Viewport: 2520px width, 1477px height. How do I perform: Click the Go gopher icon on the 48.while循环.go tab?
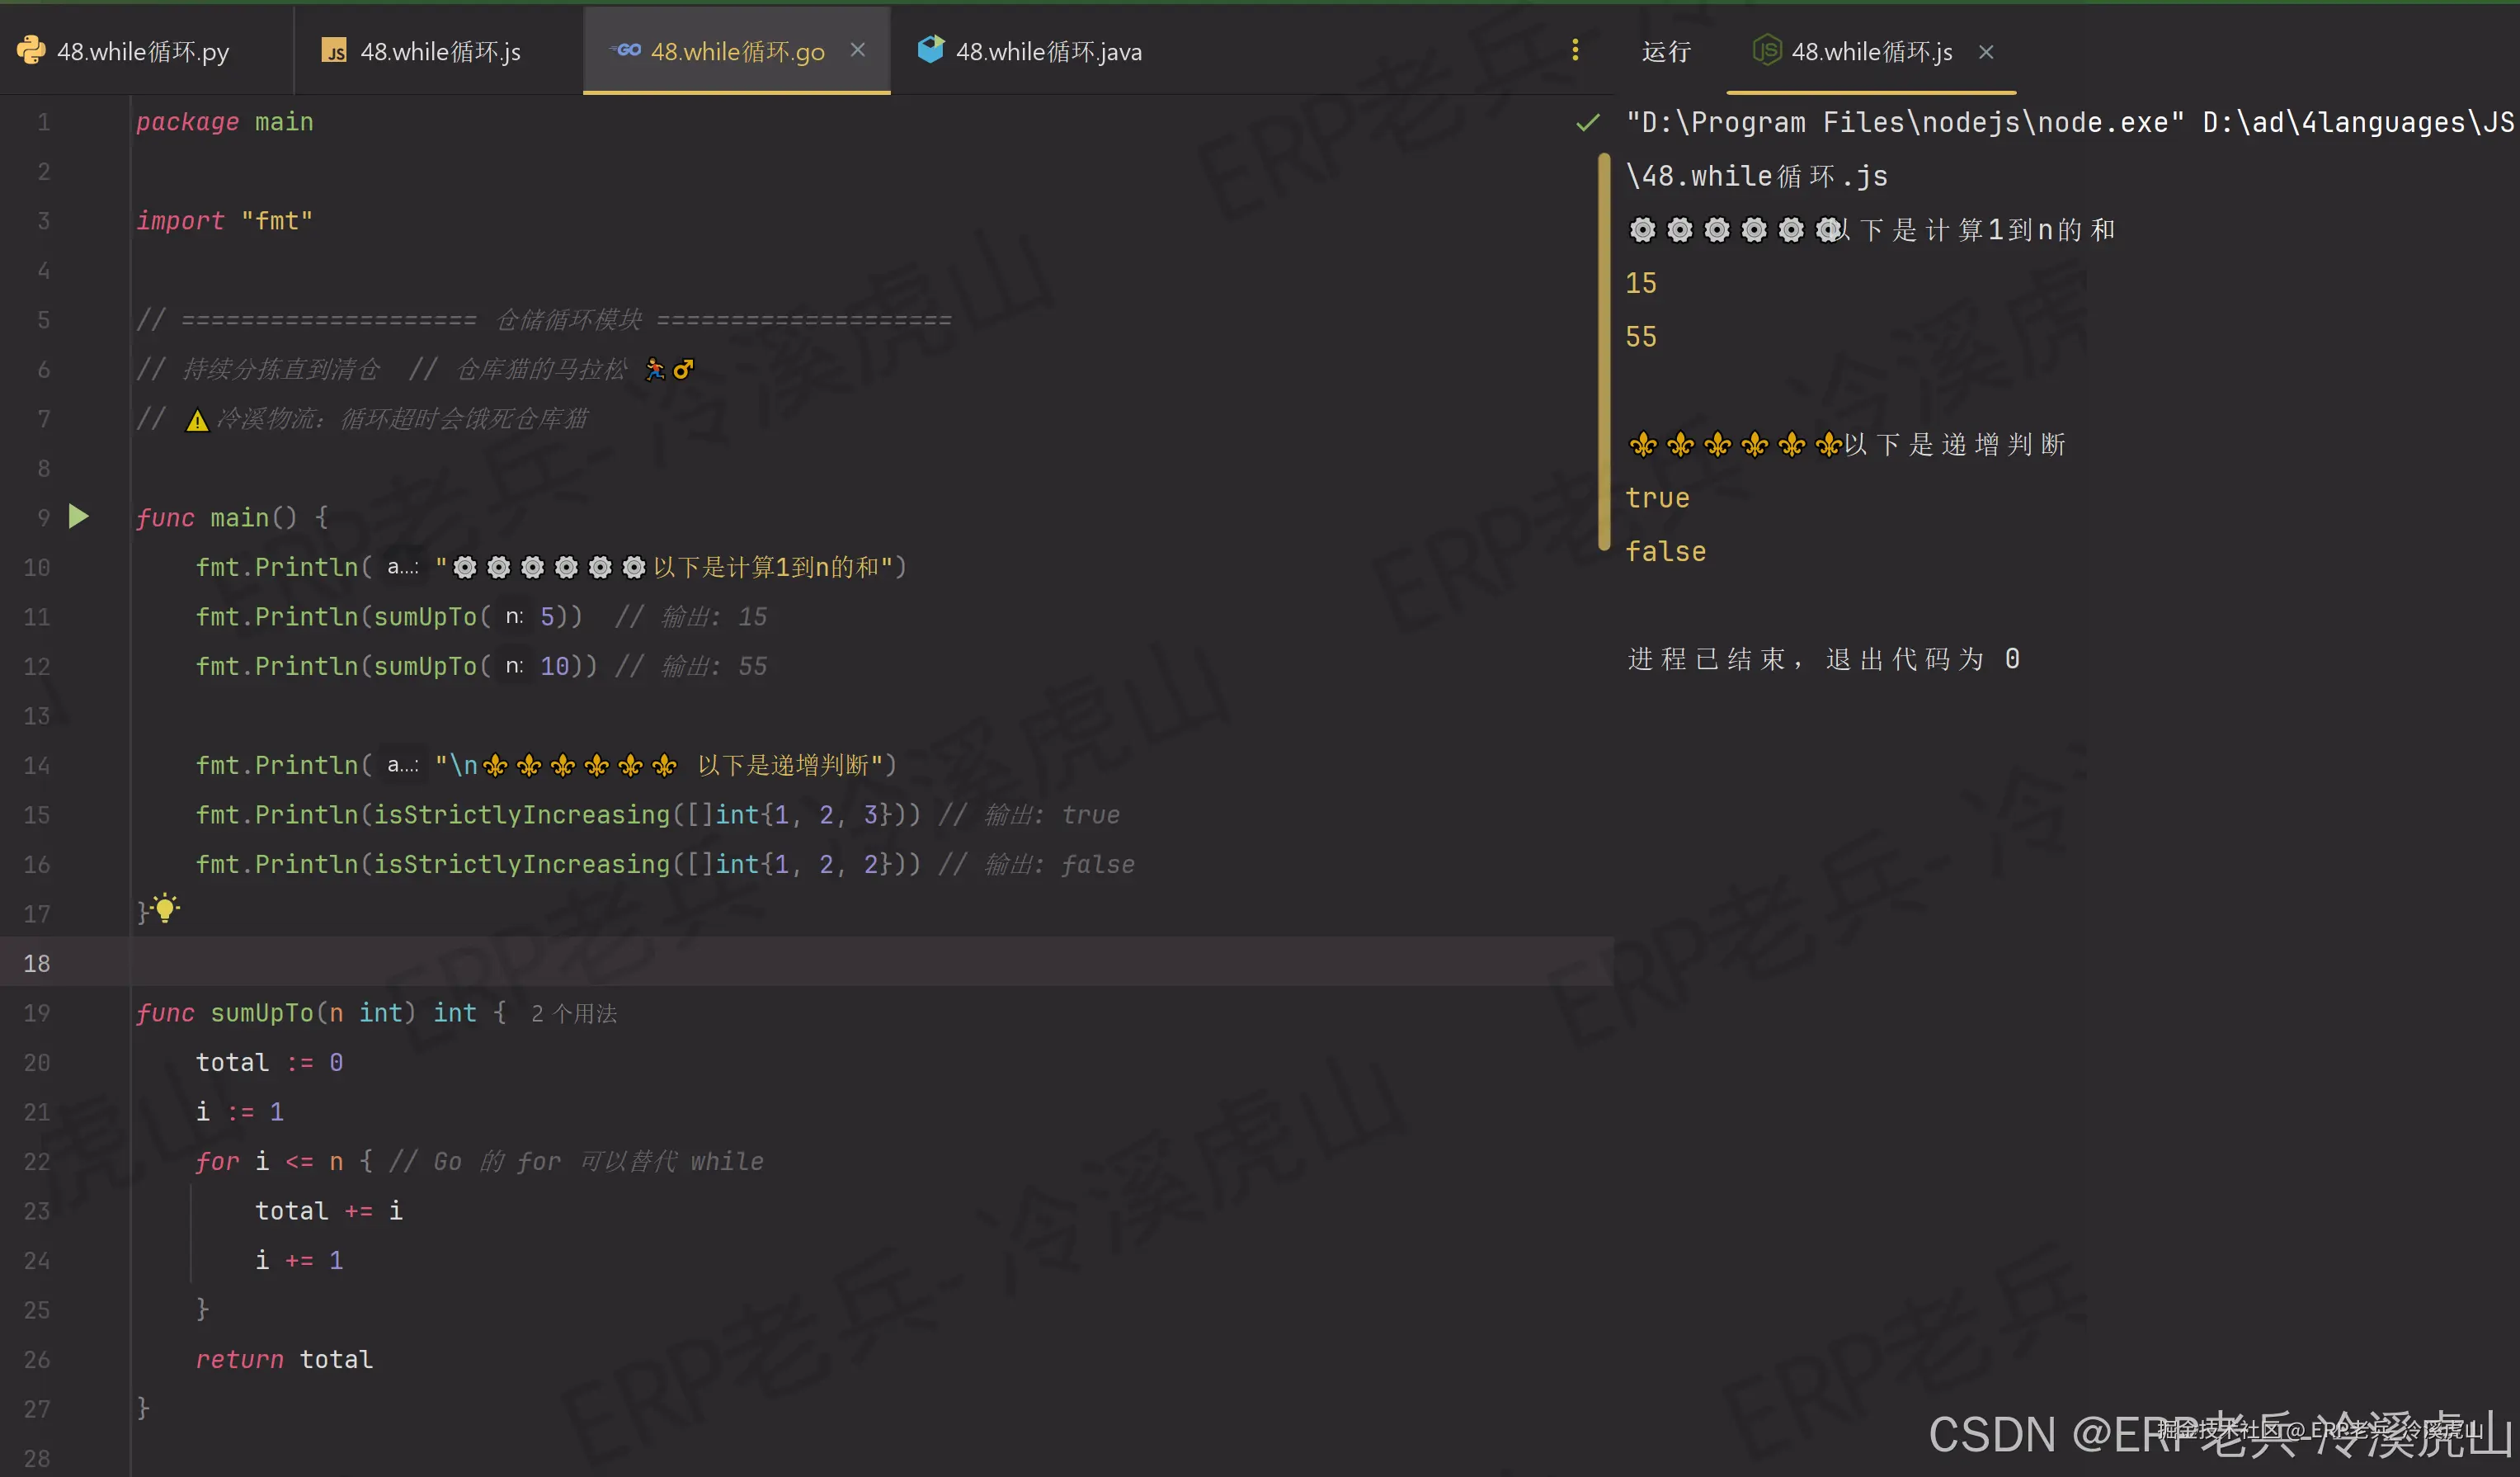click(x=626, y=50)
